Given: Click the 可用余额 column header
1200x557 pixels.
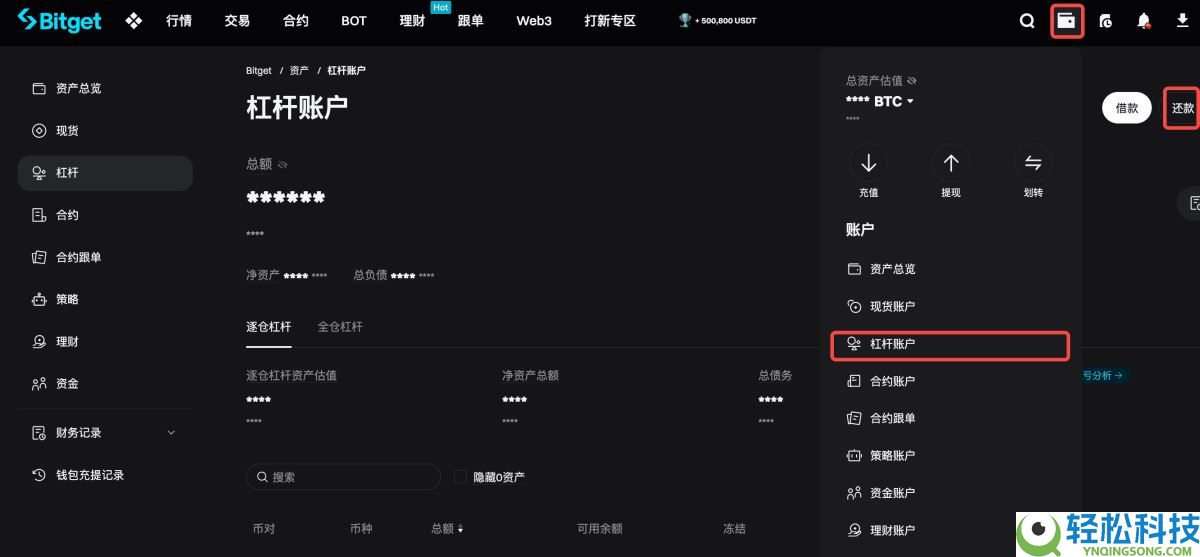Looking at the screenshot, I should point(599,528).
